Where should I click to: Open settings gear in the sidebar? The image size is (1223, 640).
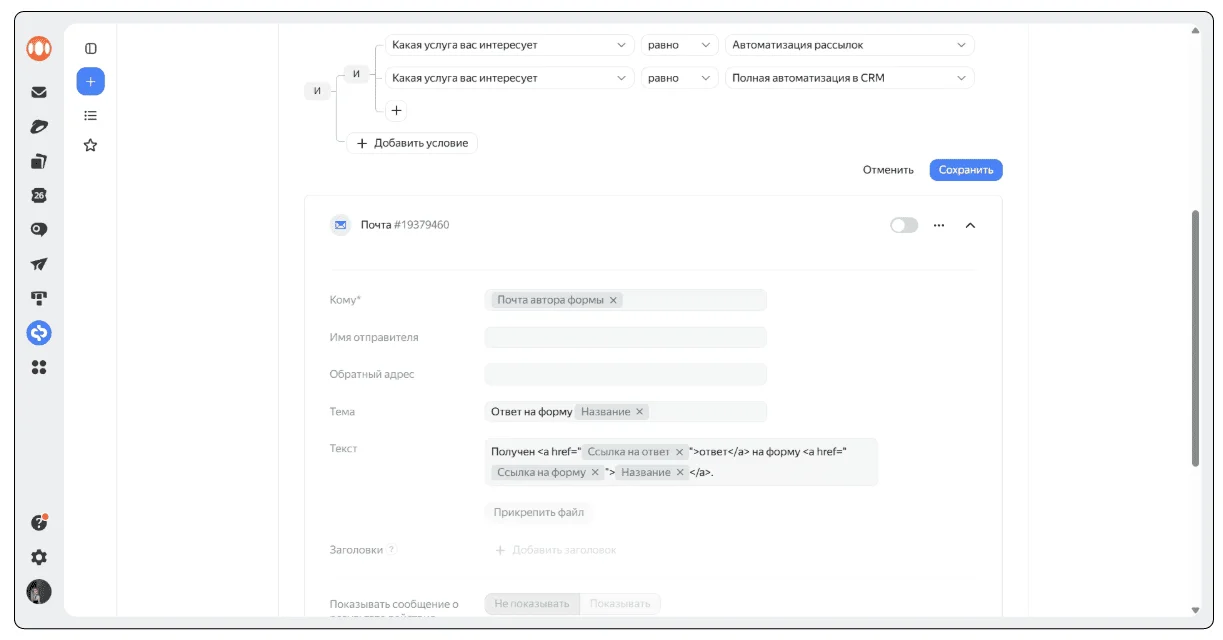pyautogui.click(x=39, y=557)
